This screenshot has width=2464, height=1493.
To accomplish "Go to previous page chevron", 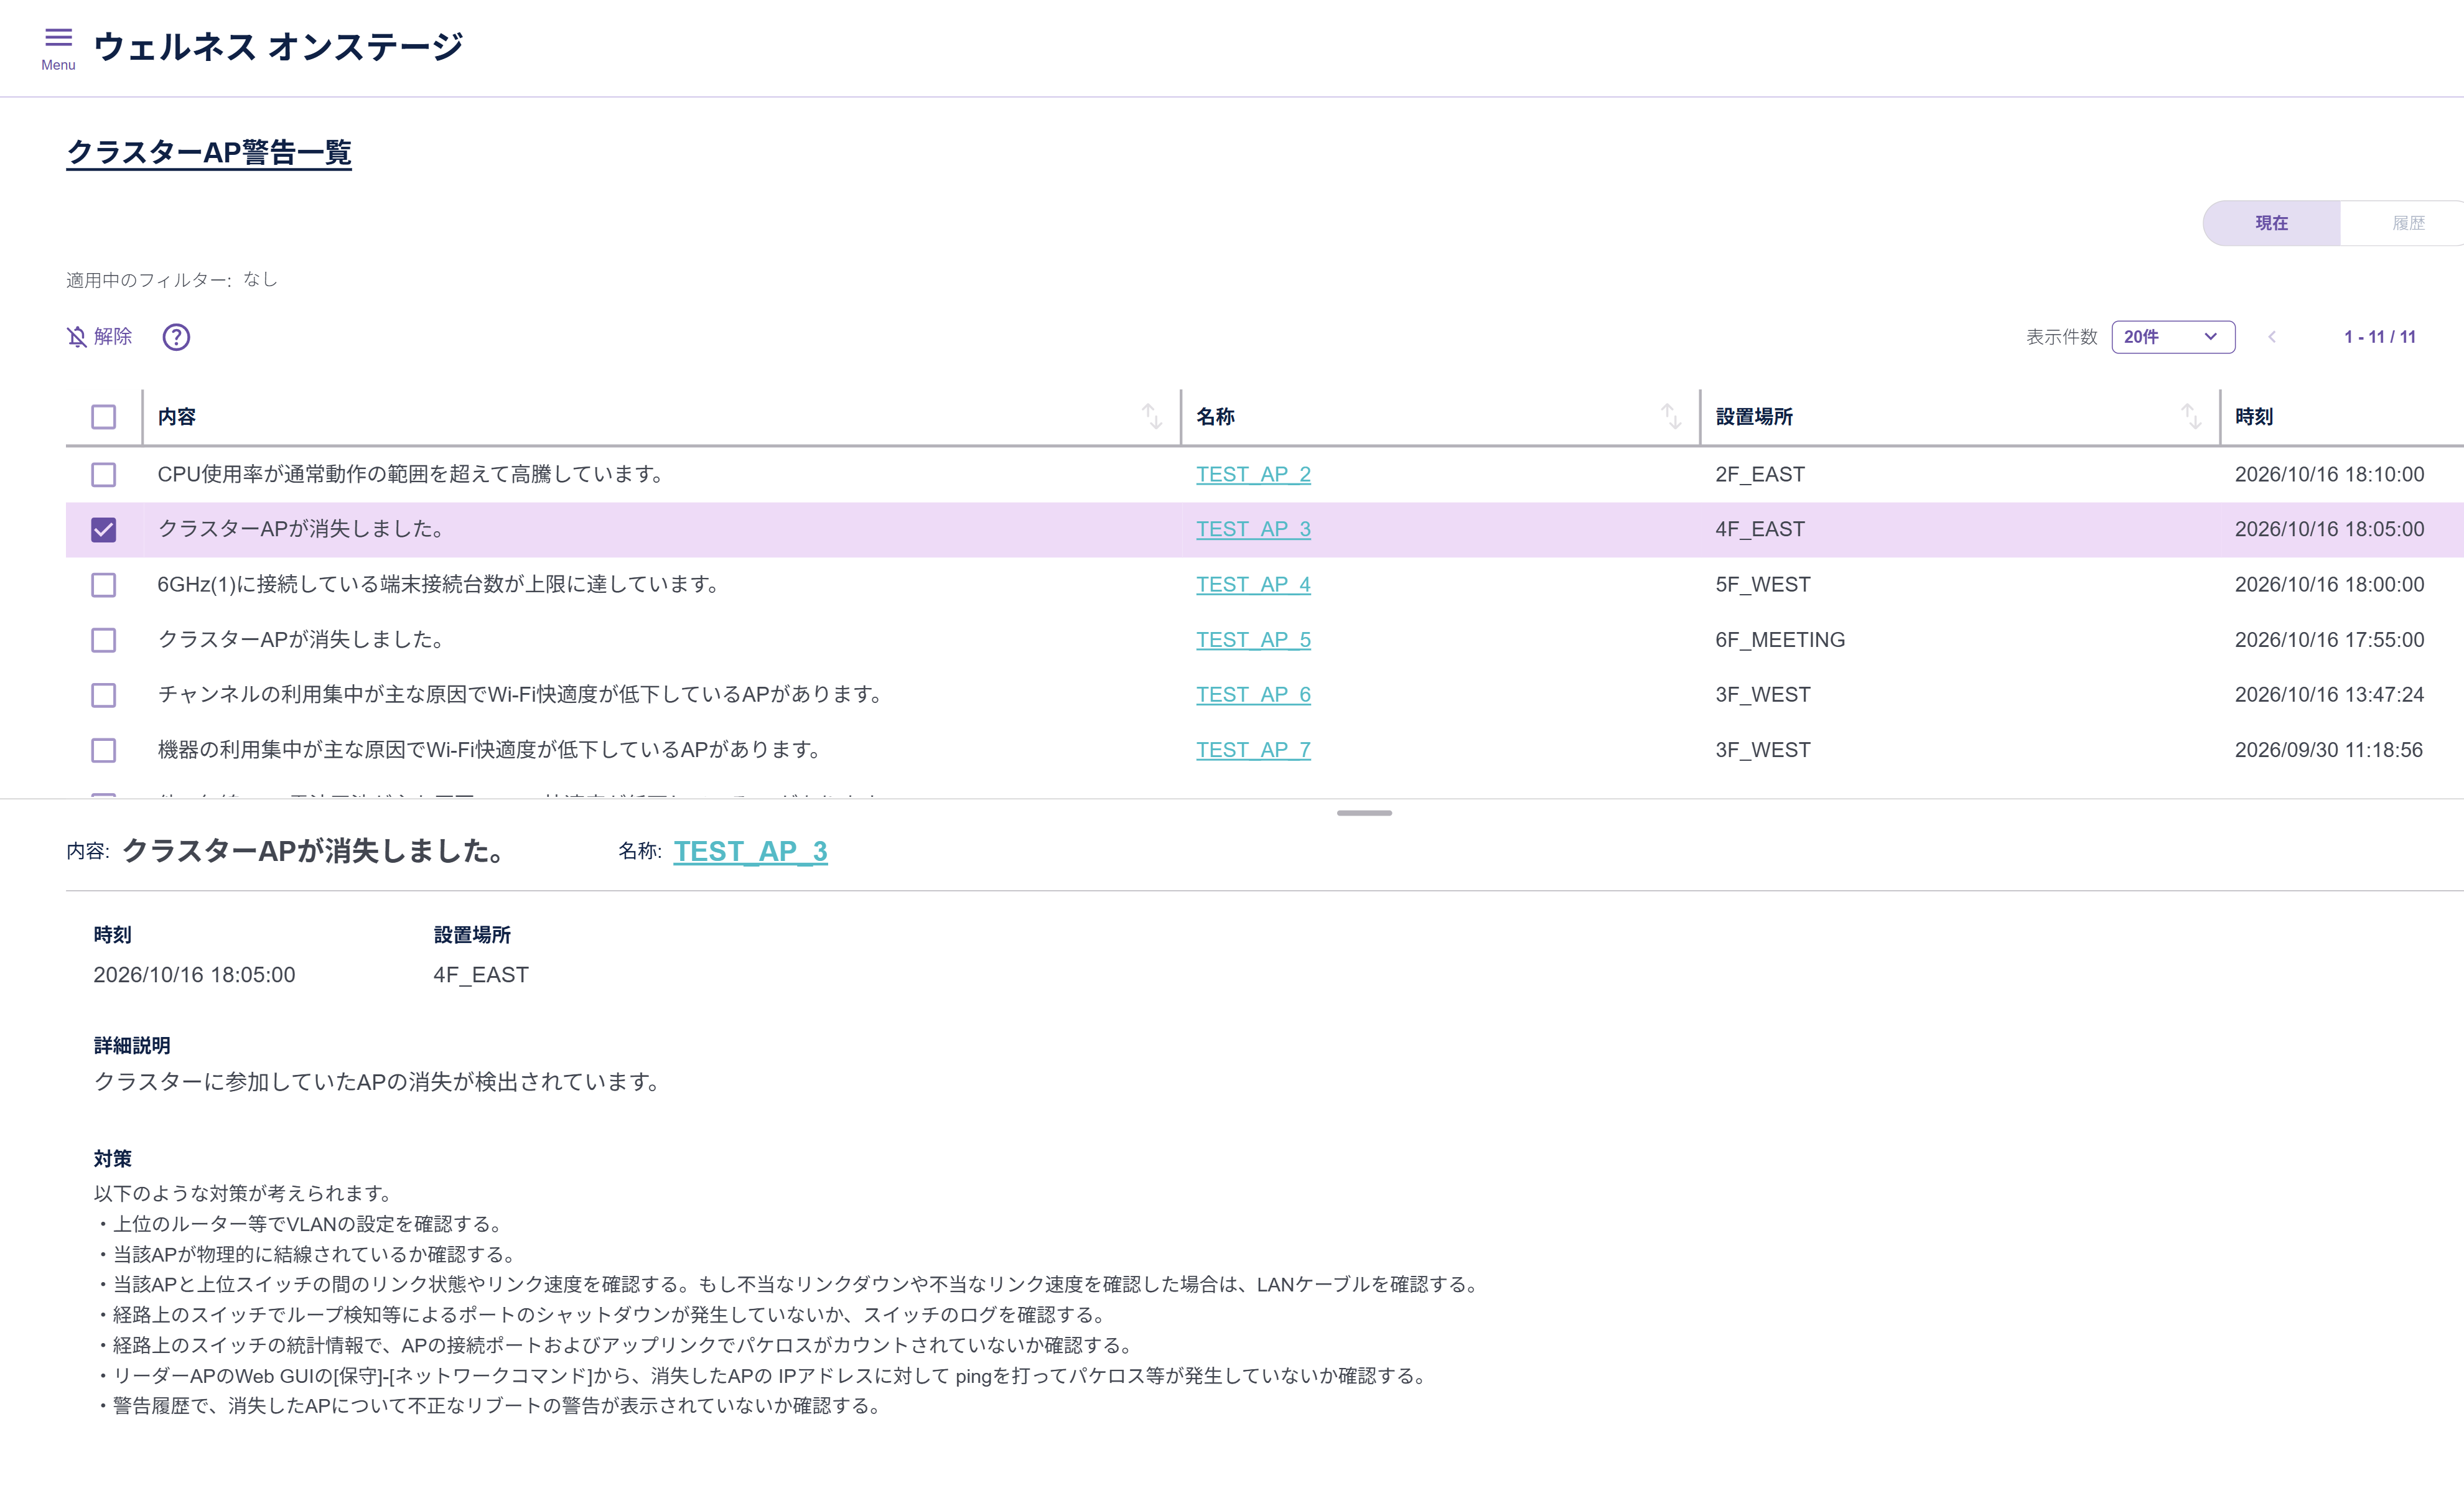I will pos(2272,337).
